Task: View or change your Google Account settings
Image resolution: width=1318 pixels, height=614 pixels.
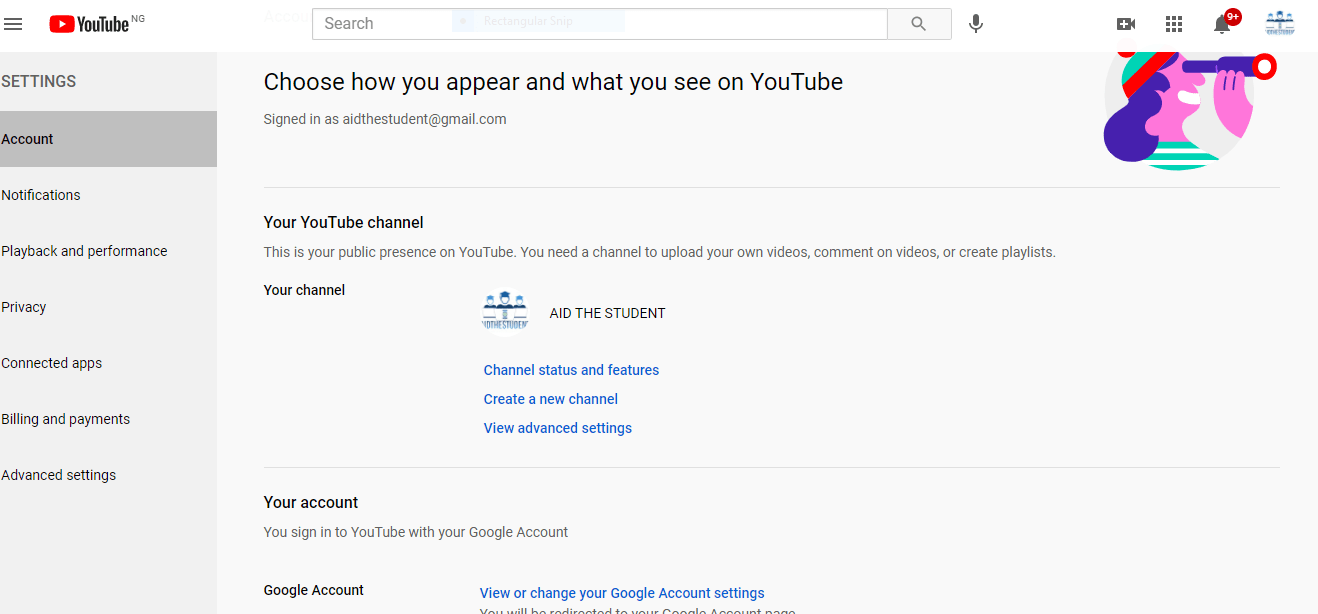Action: pyautogui.click(x=622, y=592)
